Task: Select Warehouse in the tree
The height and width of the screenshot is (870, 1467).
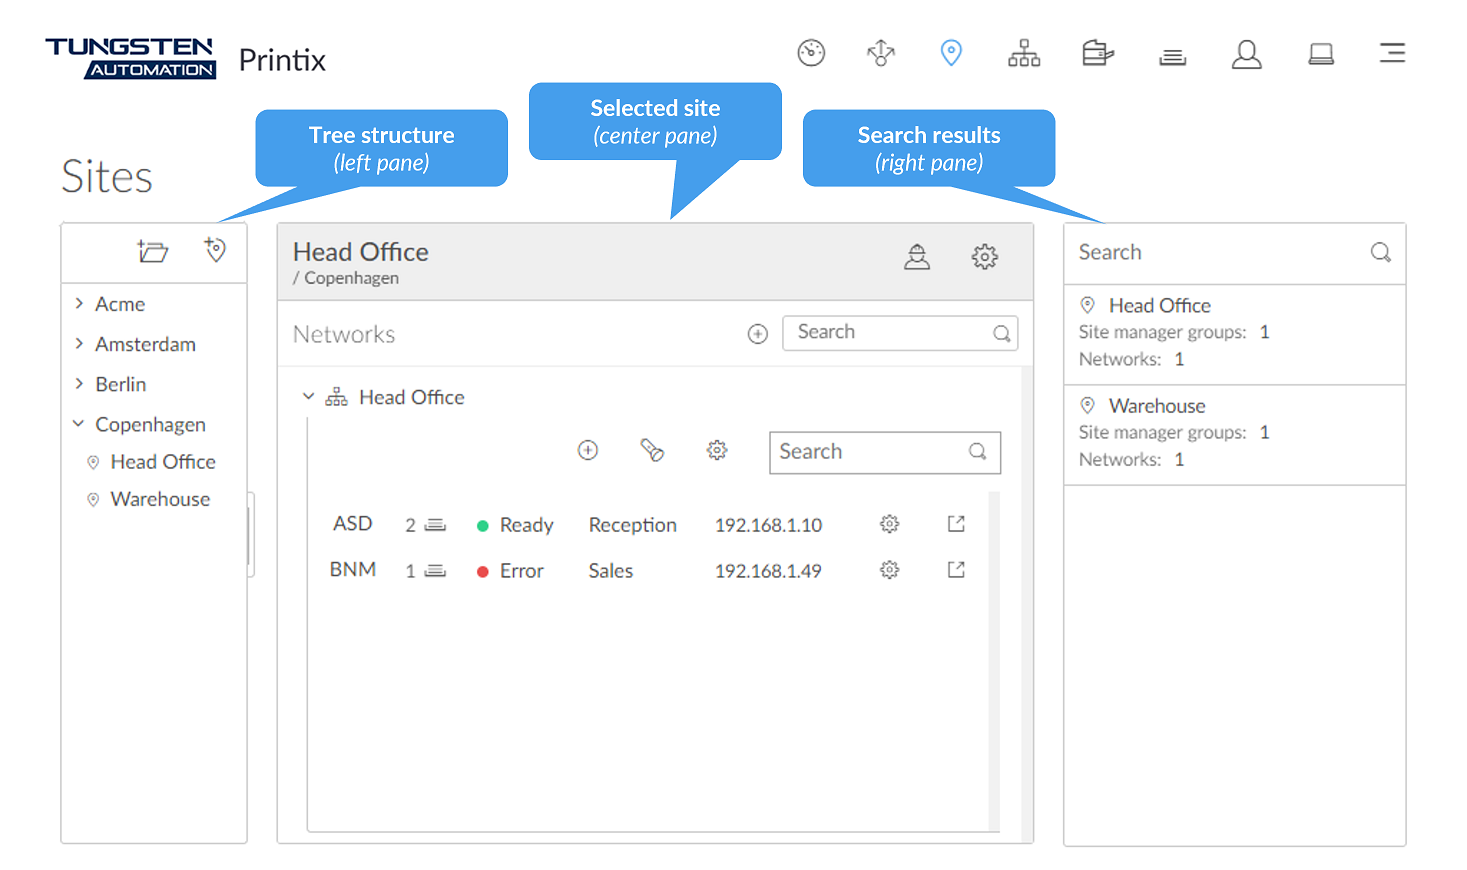Action: point(160,499)
